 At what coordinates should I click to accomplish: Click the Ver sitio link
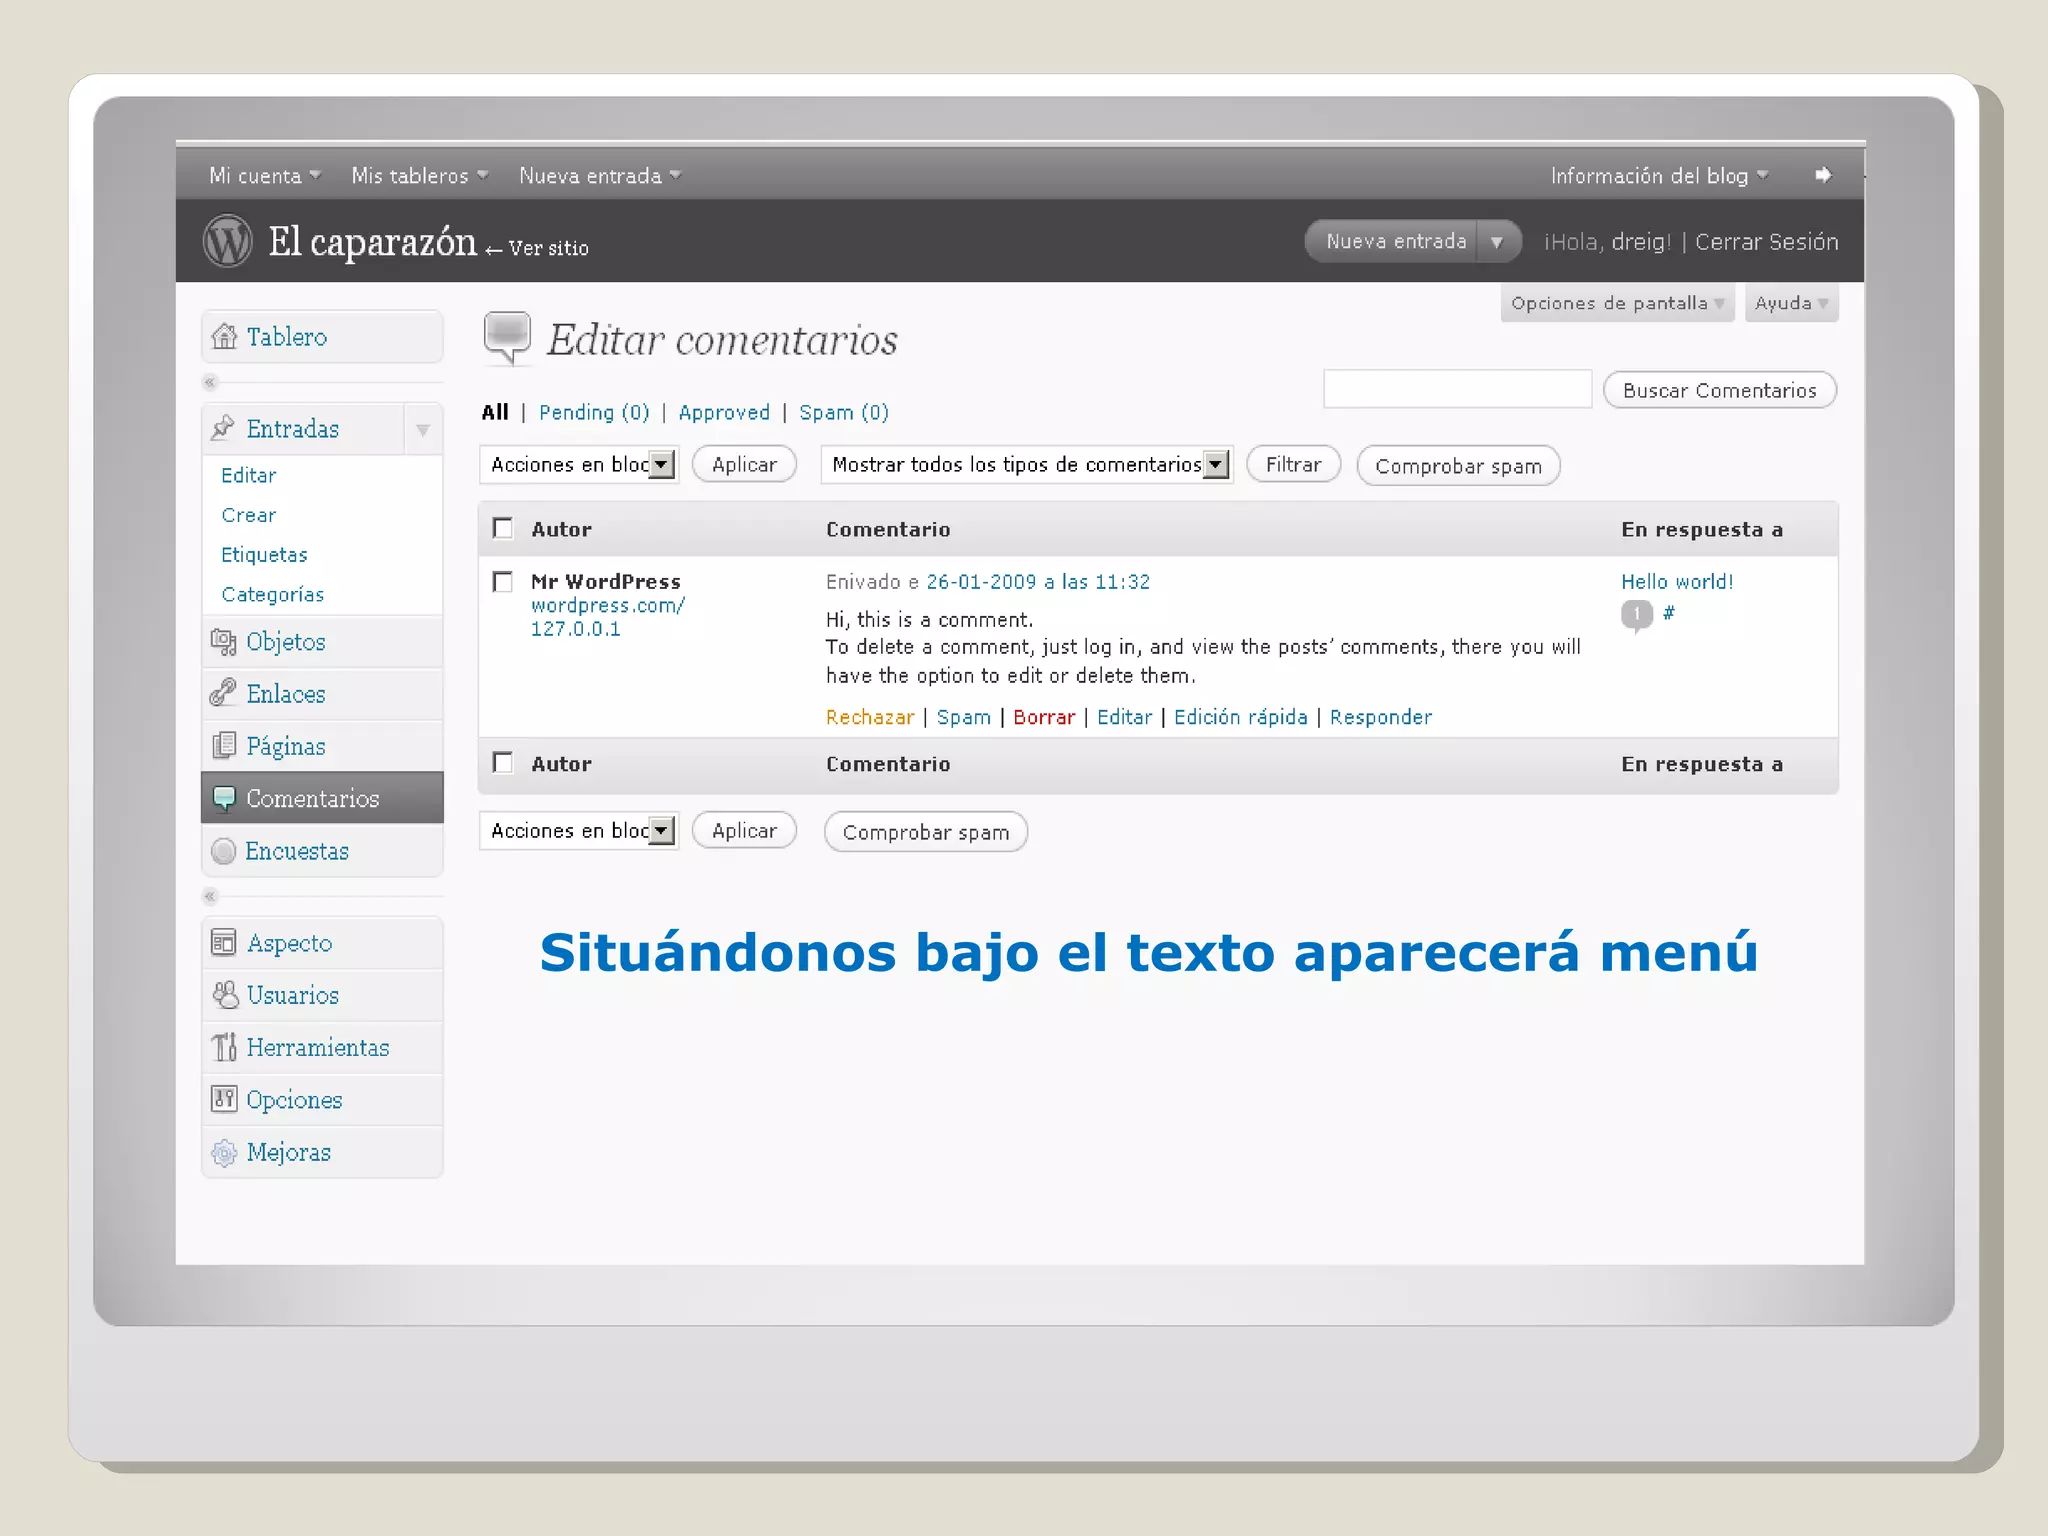(x=548, y=248)
